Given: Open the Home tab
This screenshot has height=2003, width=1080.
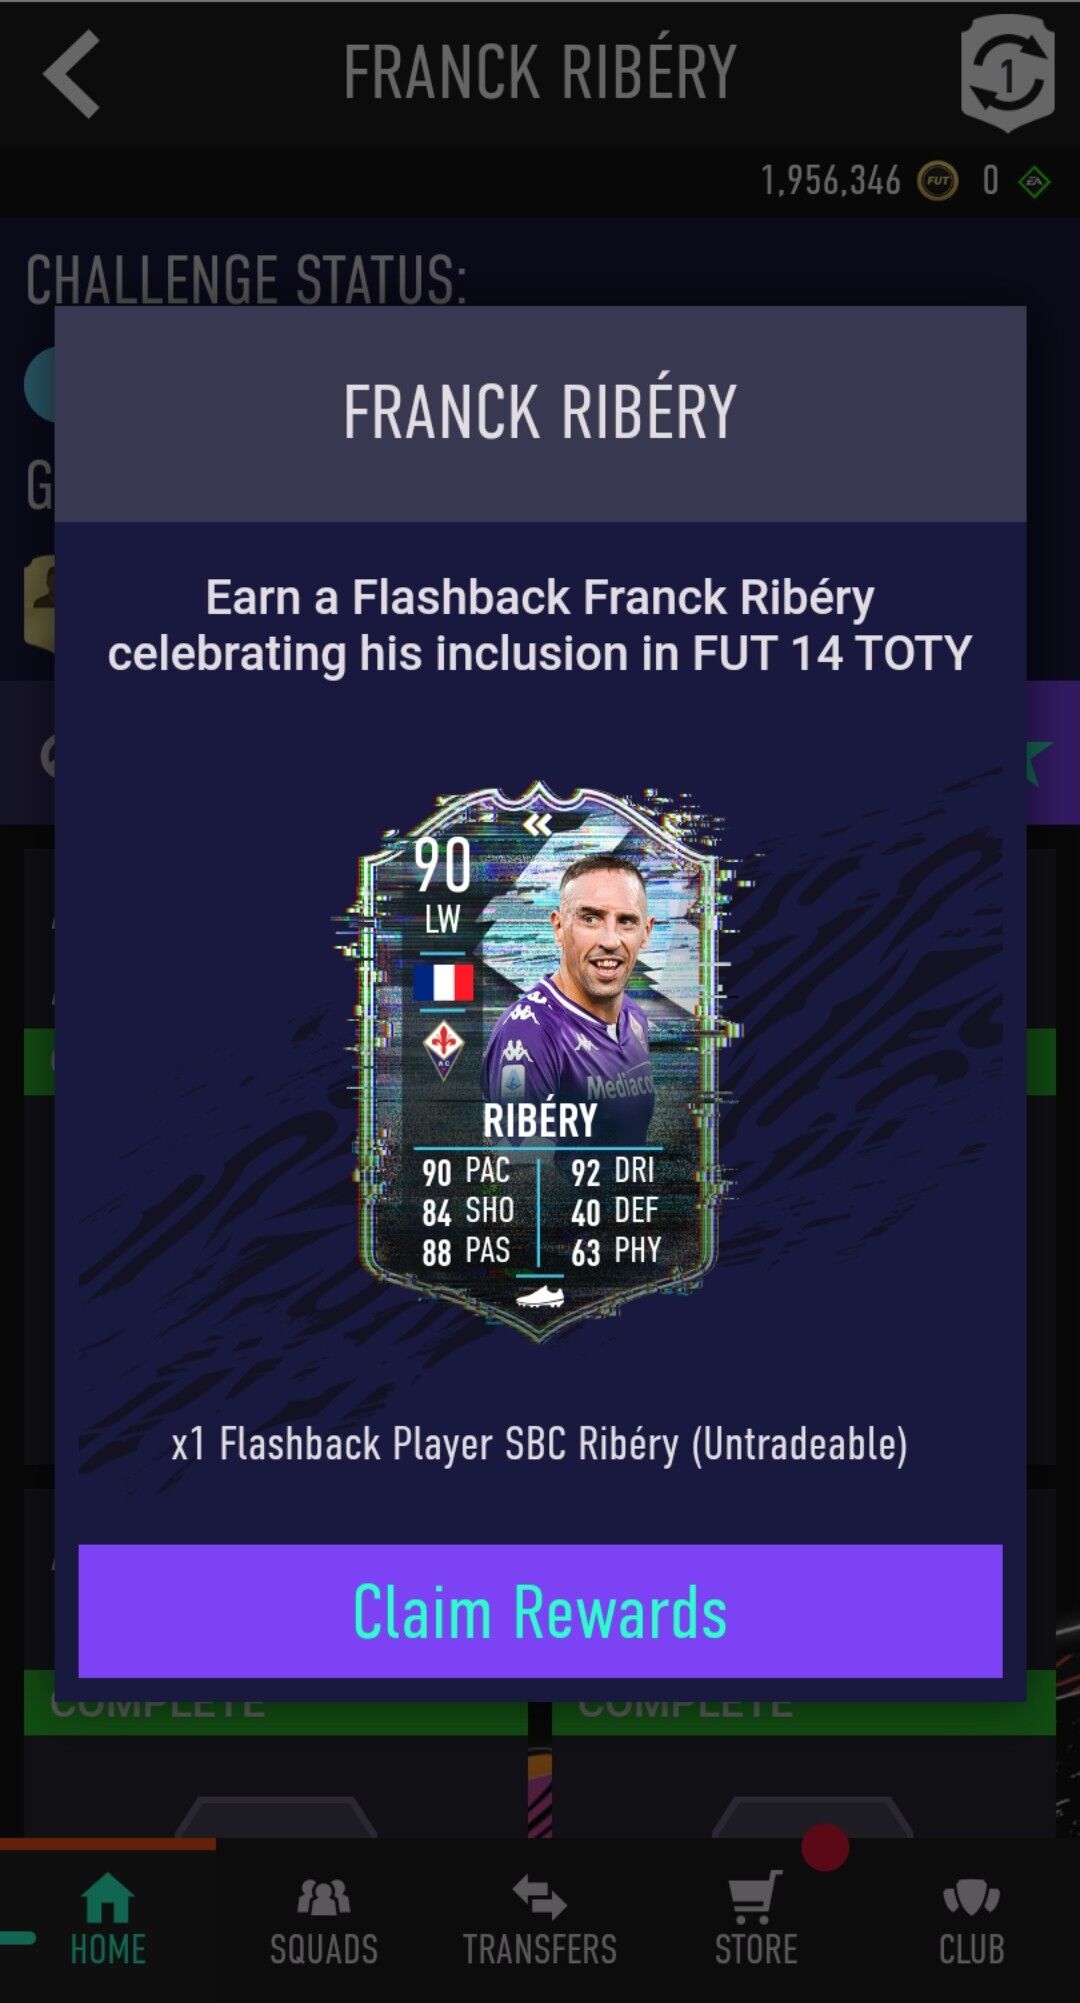Looking at the screenshot, I should (108, 1920).
